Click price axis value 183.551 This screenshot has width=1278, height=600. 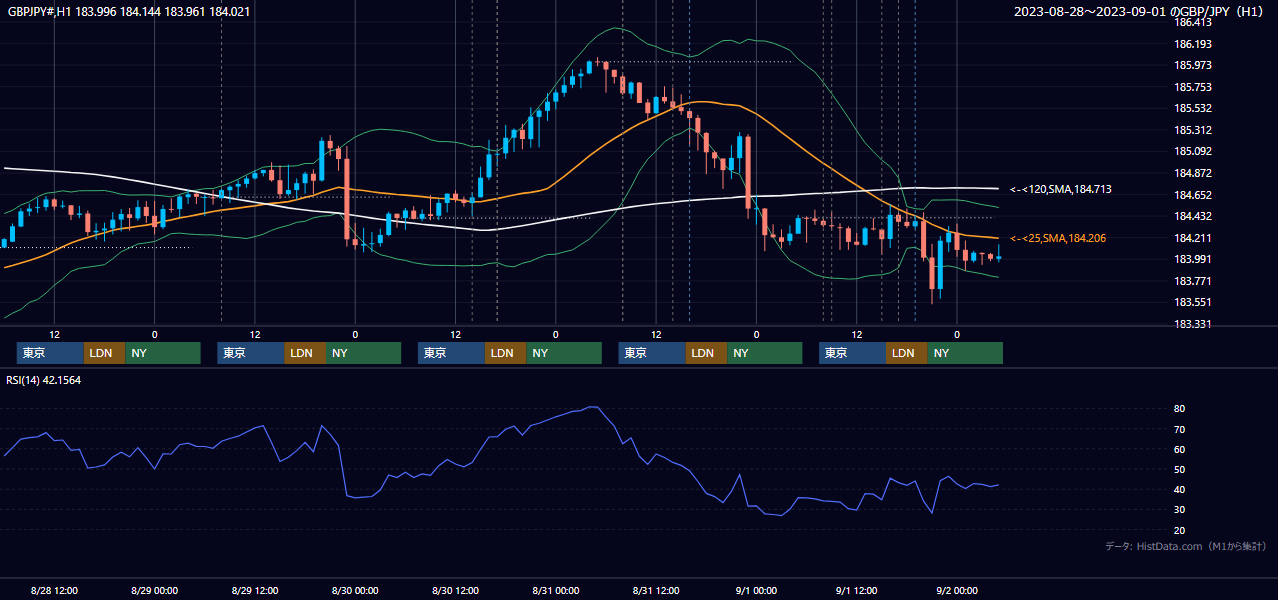[1193, 302]
